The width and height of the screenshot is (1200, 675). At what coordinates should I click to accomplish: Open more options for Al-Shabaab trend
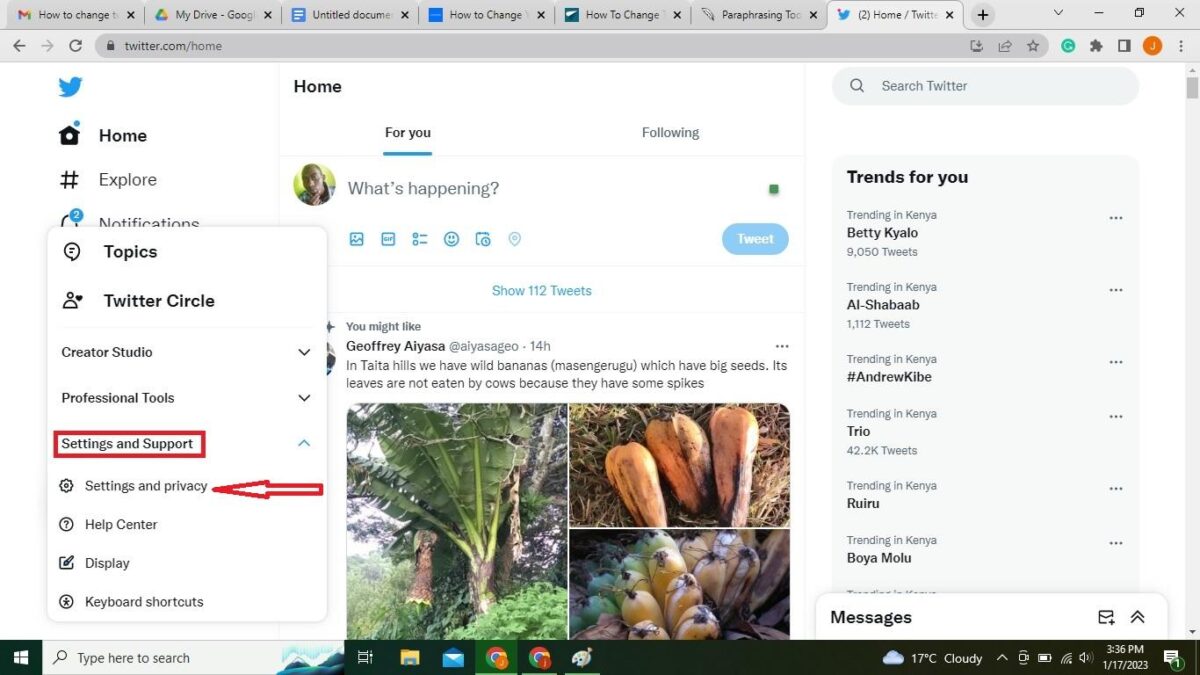(1116, 290)
